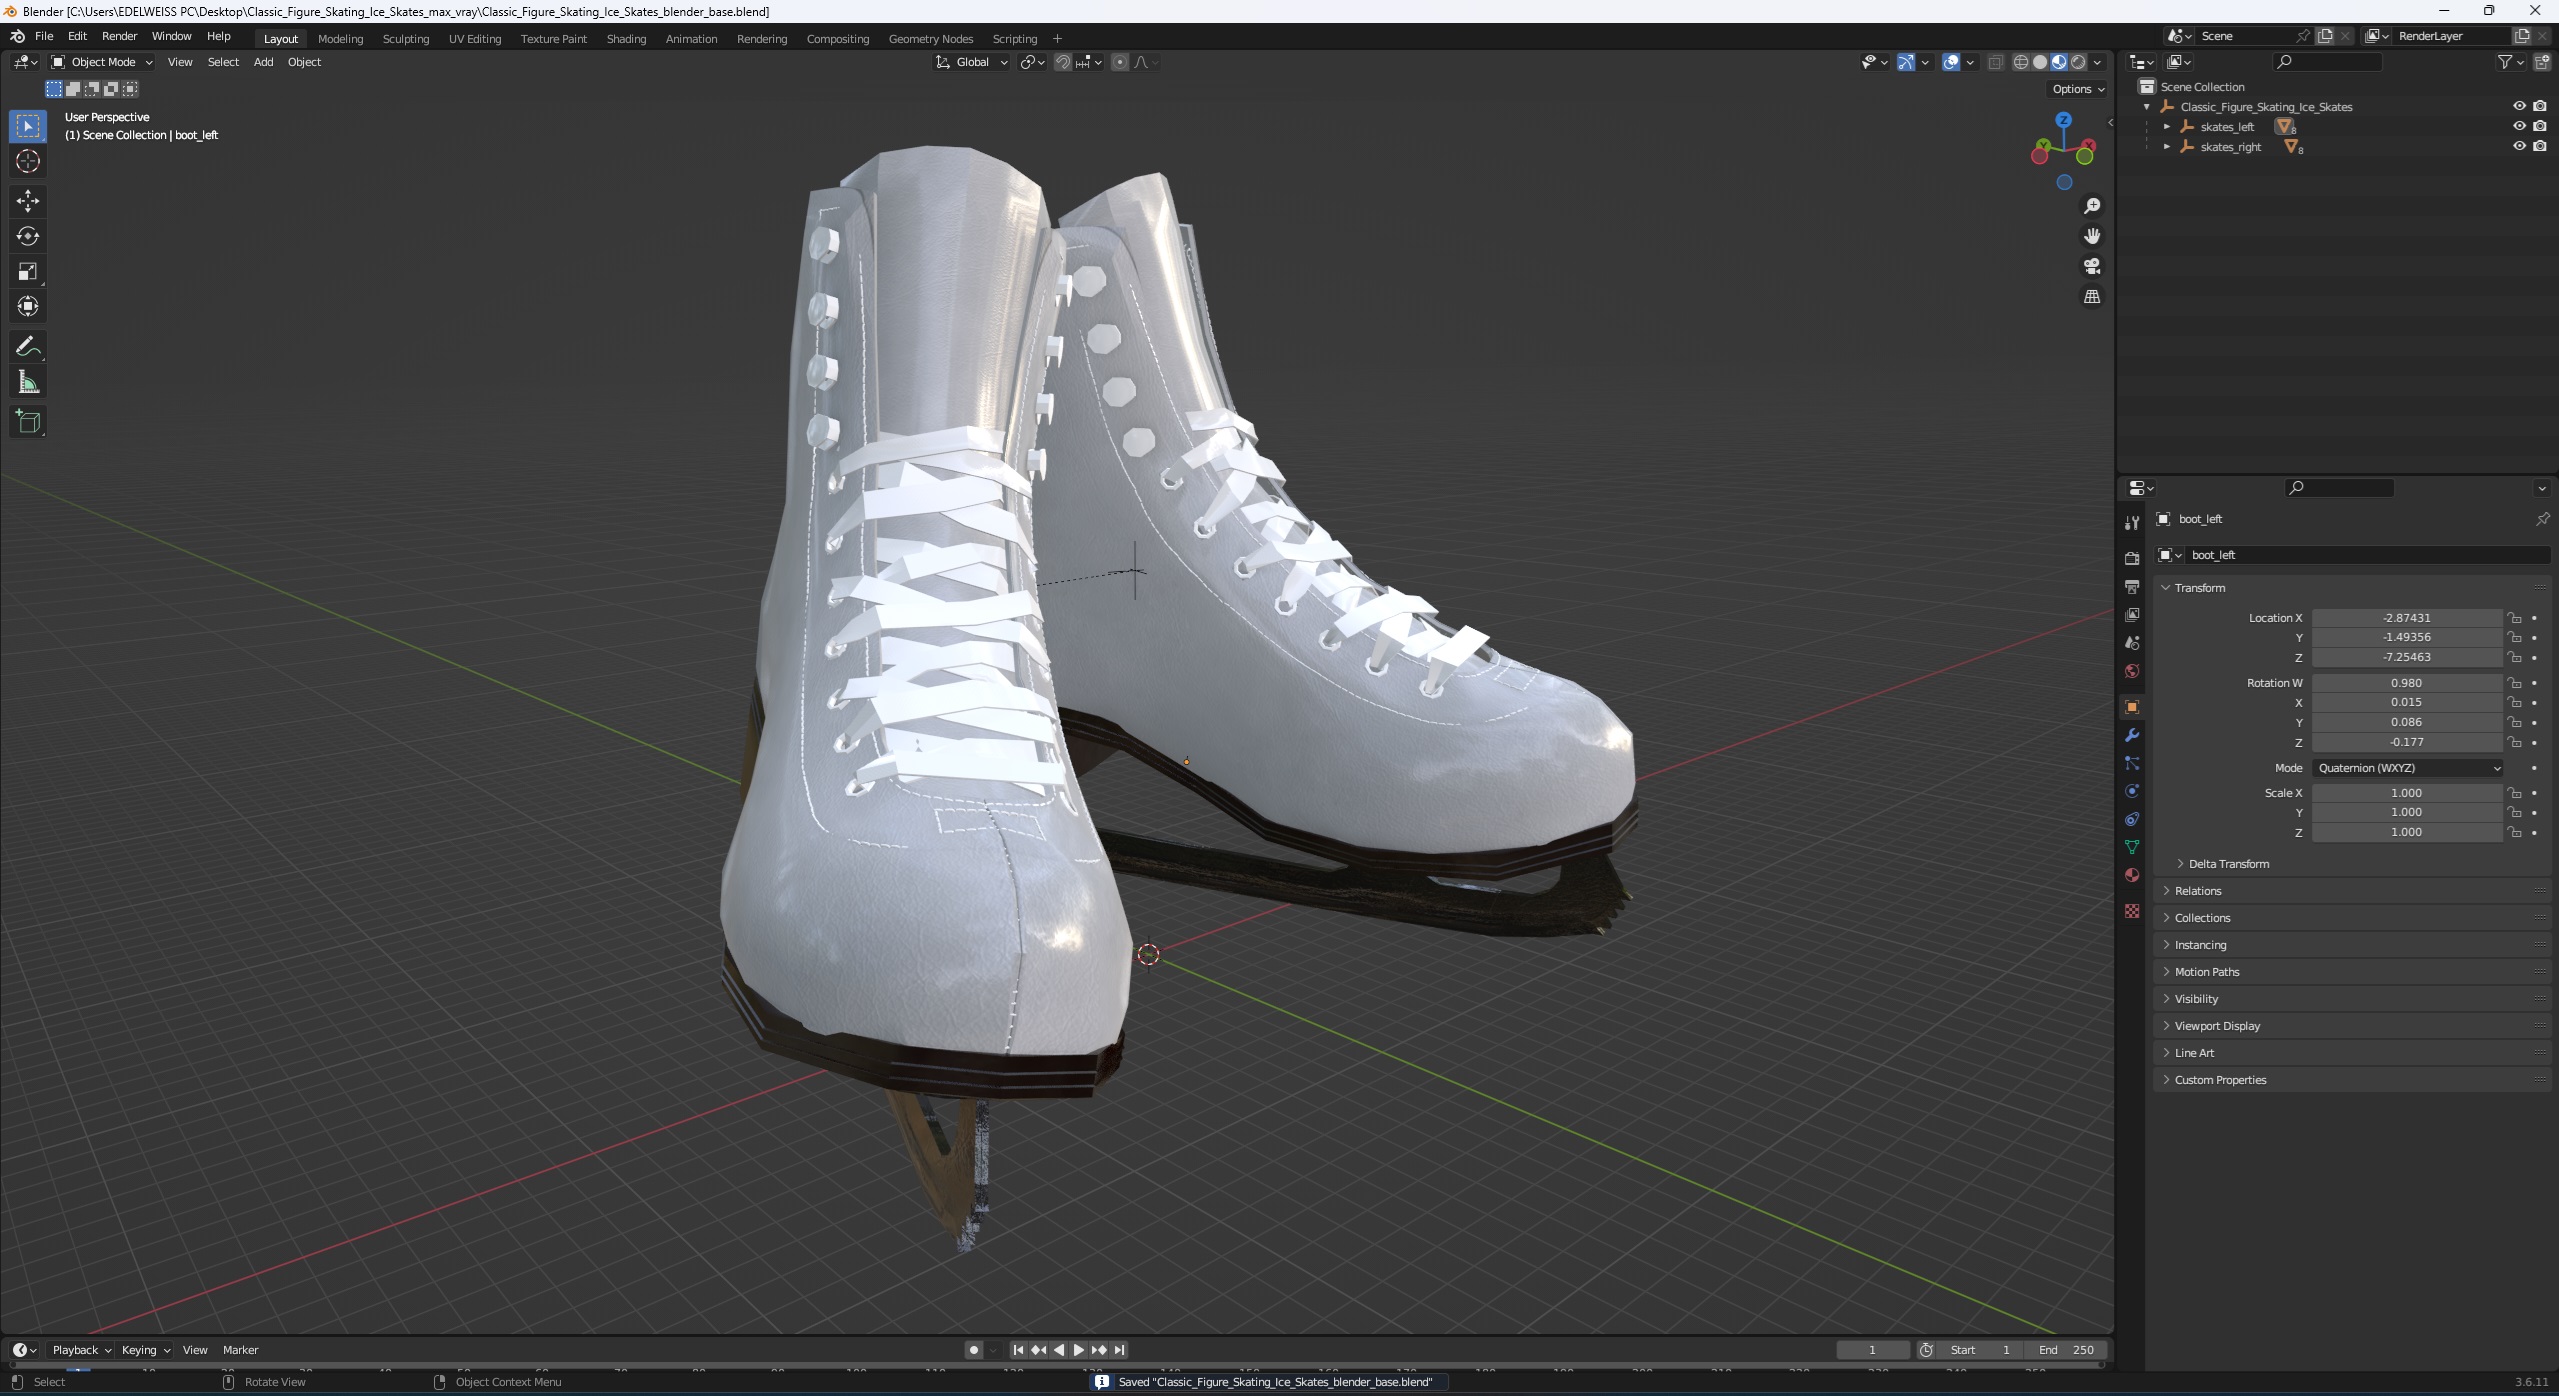Click the Cursor tool icon
Viewport: 2559px width, 1396px height.
26,160
